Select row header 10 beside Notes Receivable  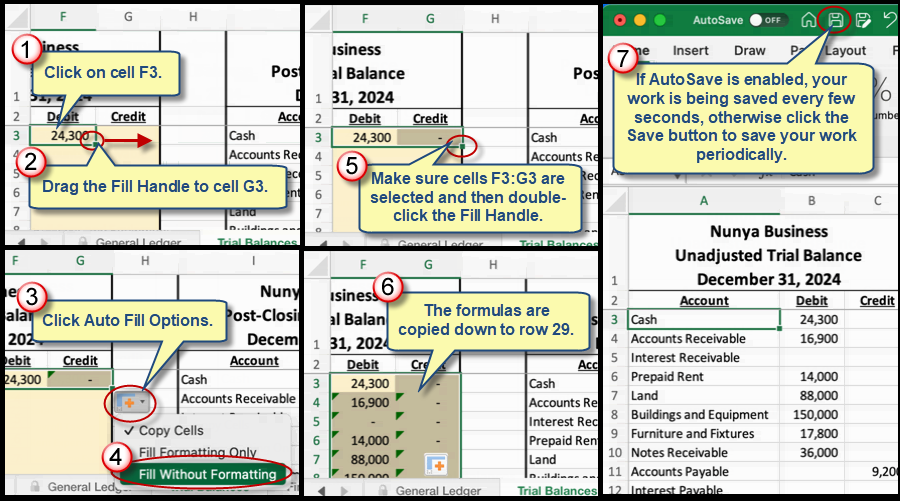[615, 452]
